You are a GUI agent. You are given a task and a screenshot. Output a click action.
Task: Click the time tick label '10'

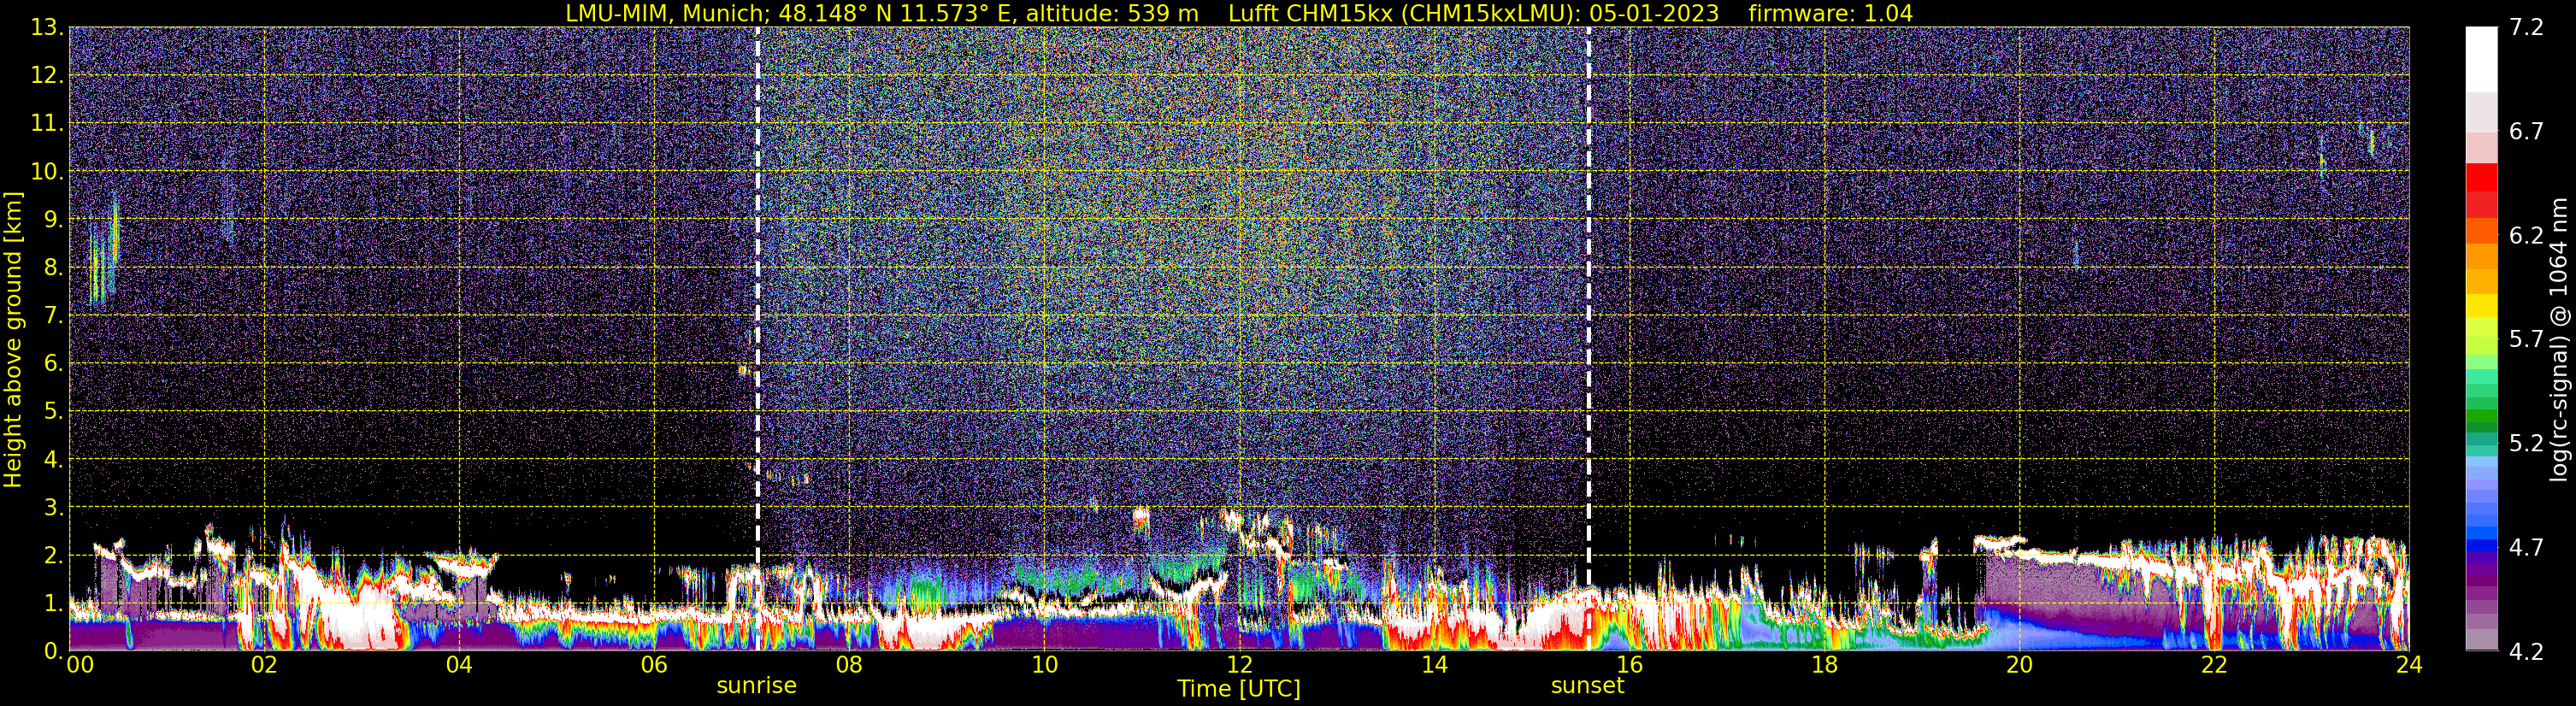(1044, 665)
